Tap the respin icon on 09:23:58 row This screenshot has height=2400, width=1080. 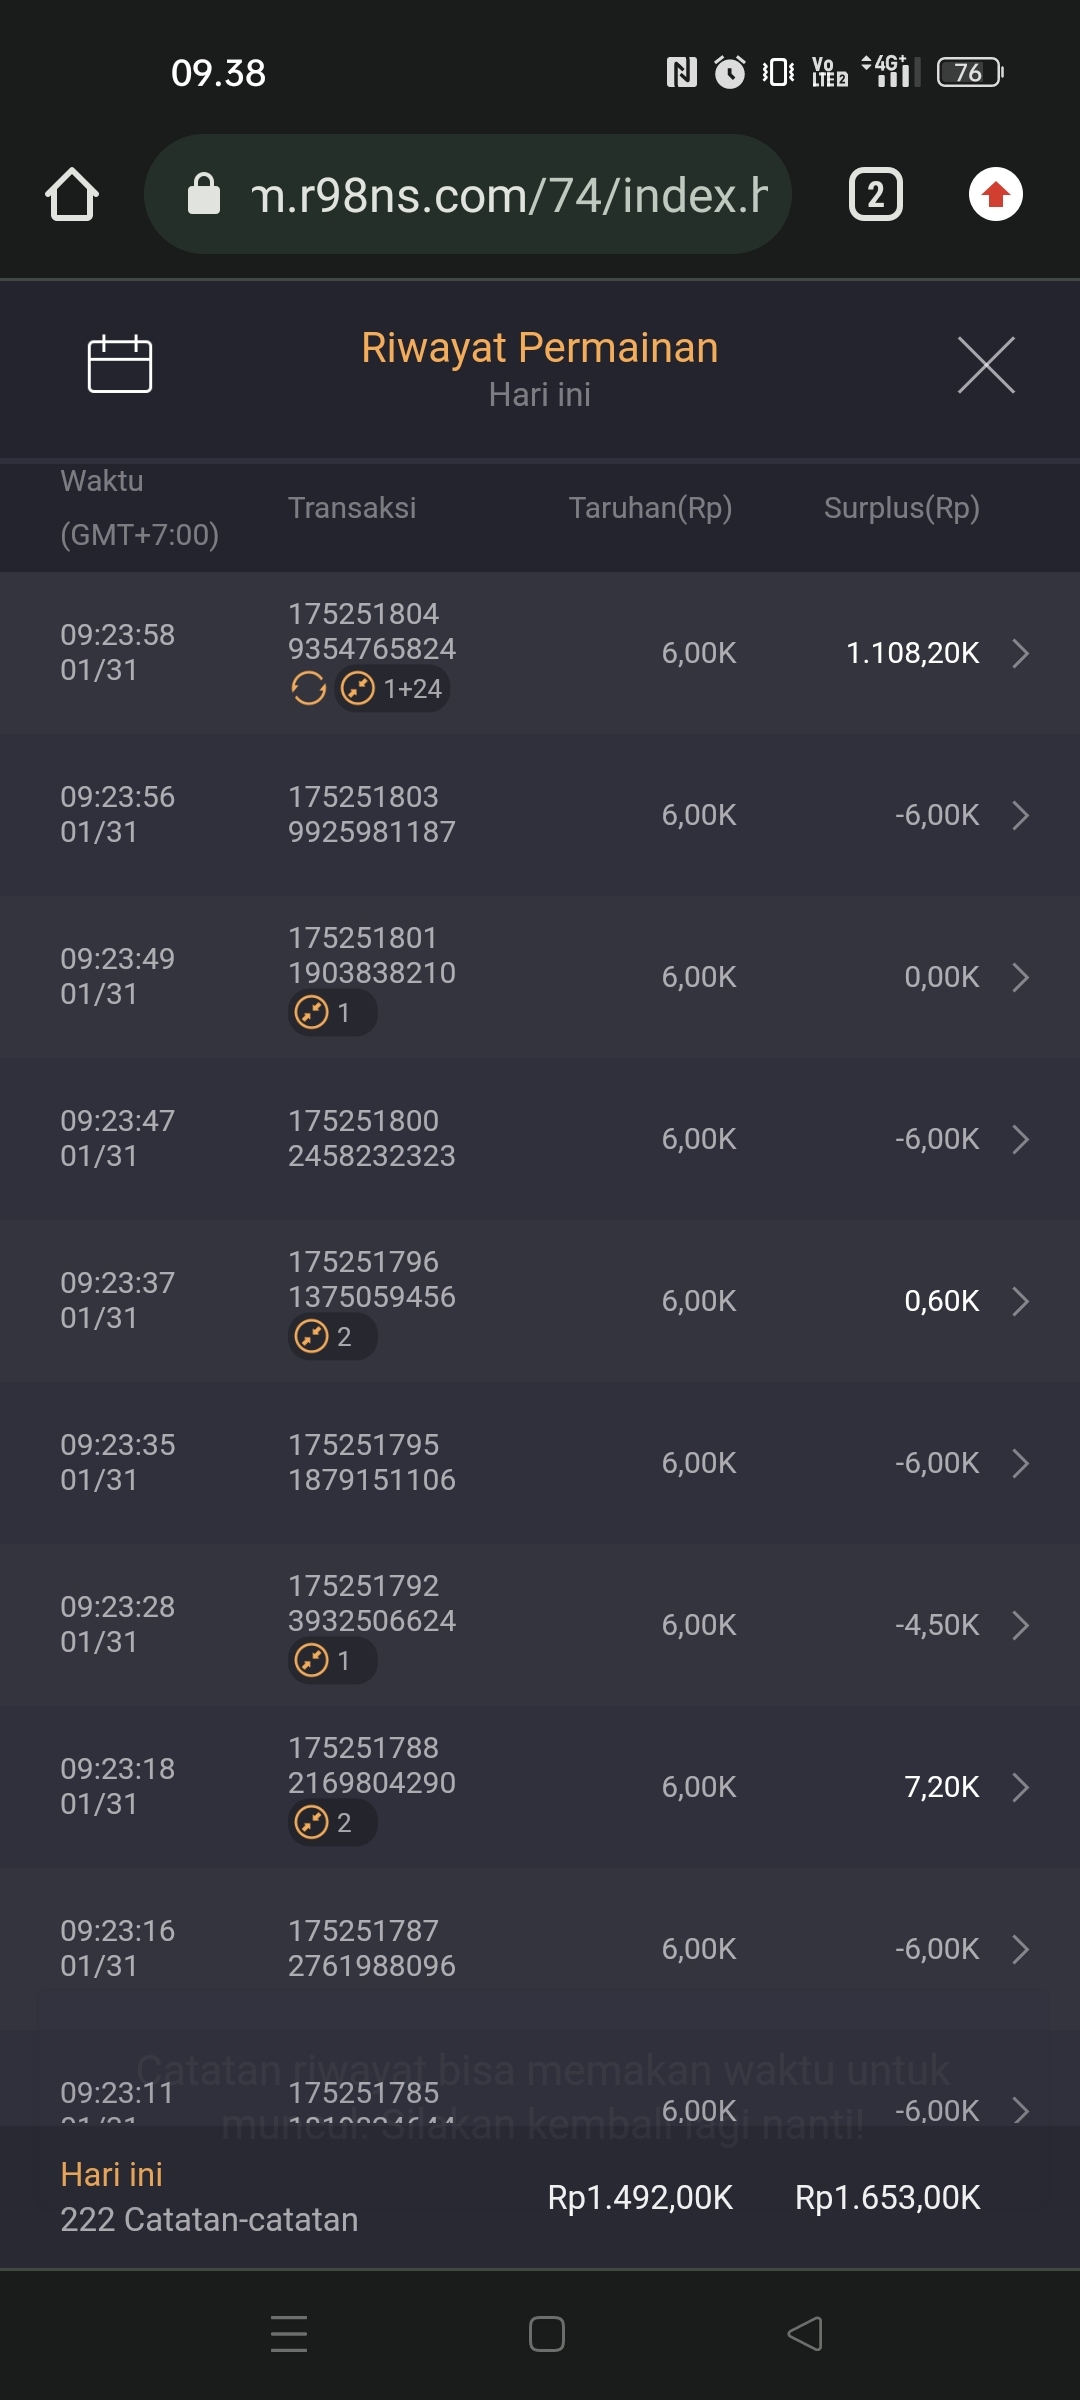tap(308, 689)
